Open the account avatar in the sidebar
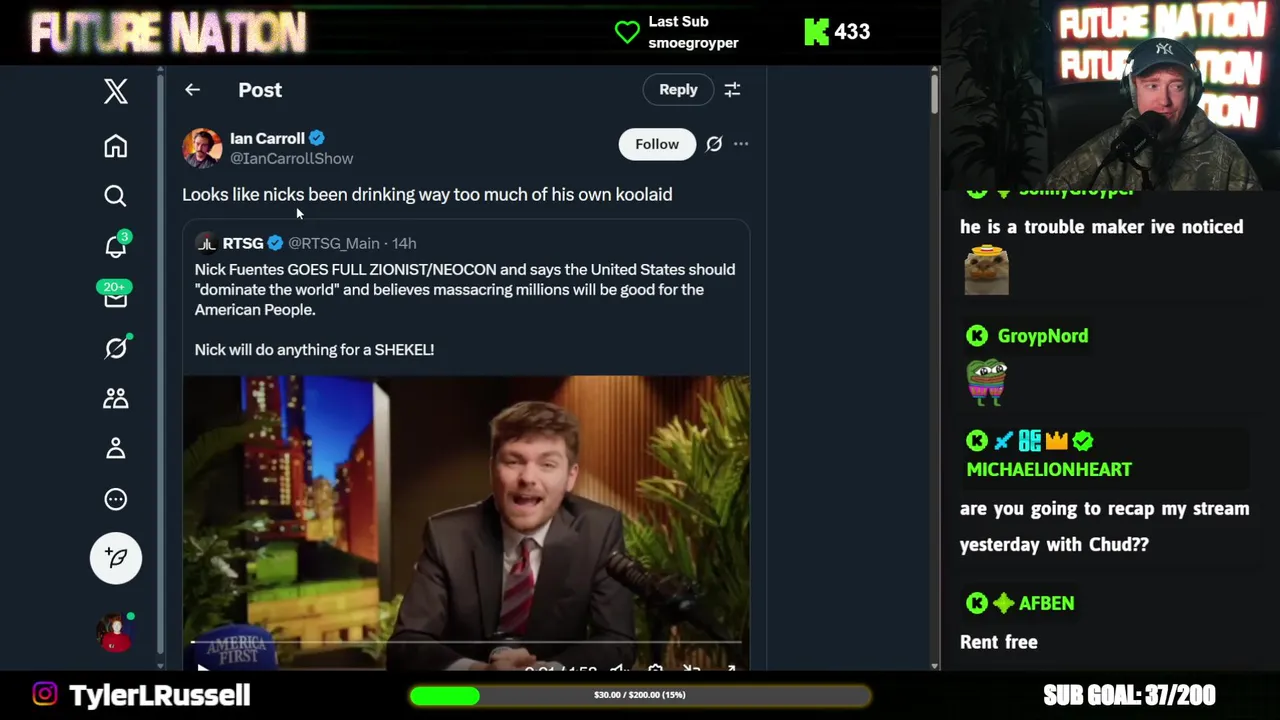 click(115, 633)
